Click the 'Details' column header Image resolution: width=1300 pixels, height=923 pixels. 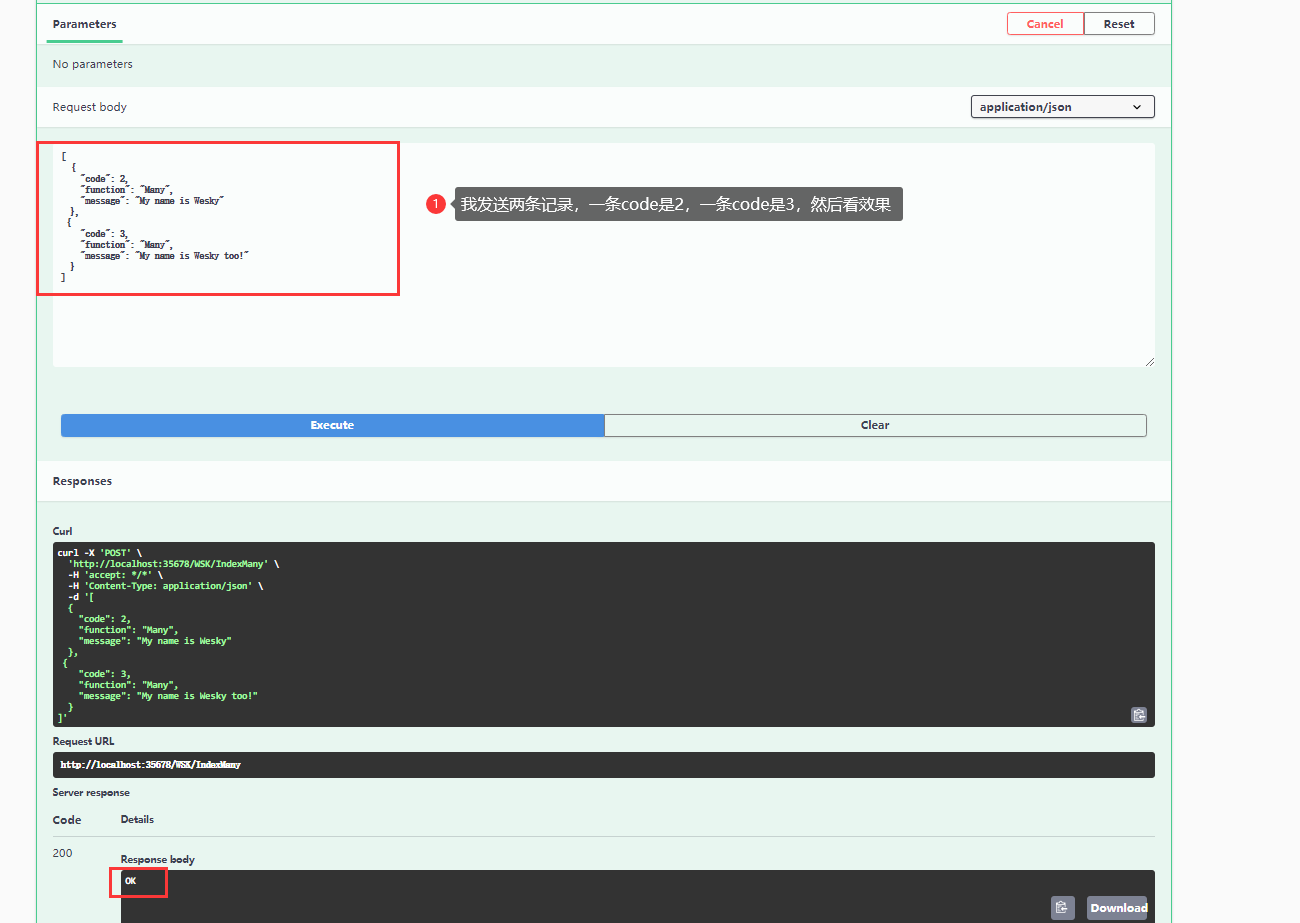pyautogui.click(x=137, y=819)
